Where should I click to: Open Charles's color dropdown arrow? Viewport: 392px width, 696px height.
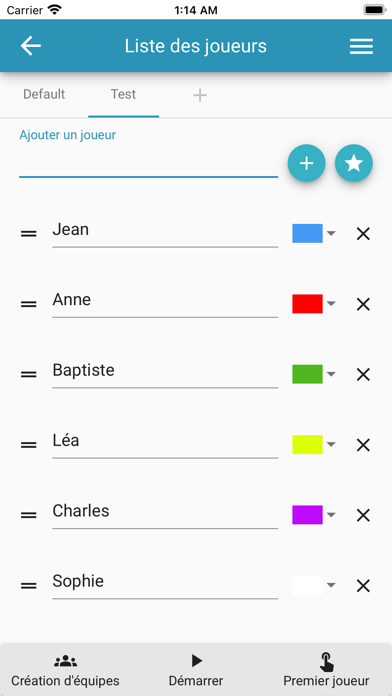tap(331, 515)
